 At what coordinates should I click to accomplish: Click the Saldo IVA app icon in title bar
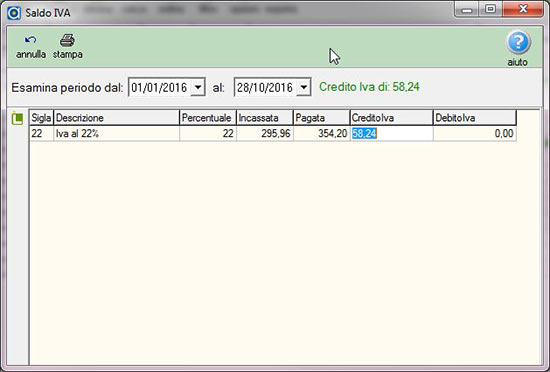point(14,13)
